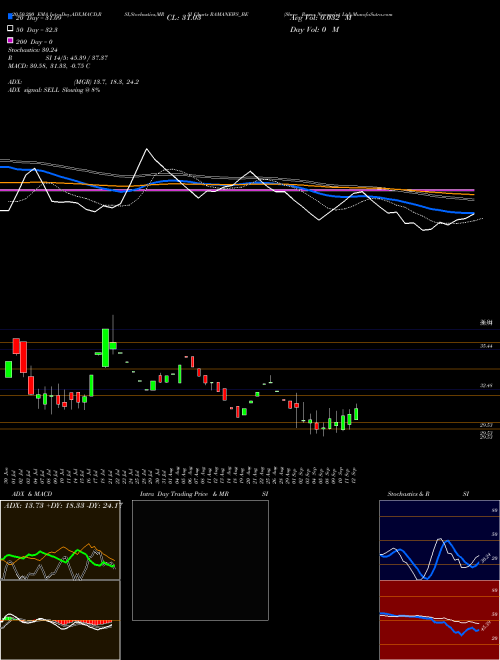Click the 'ADX: 13.73 +DY: 18.33 -DY: 24.17' readout

coord(63,505)
